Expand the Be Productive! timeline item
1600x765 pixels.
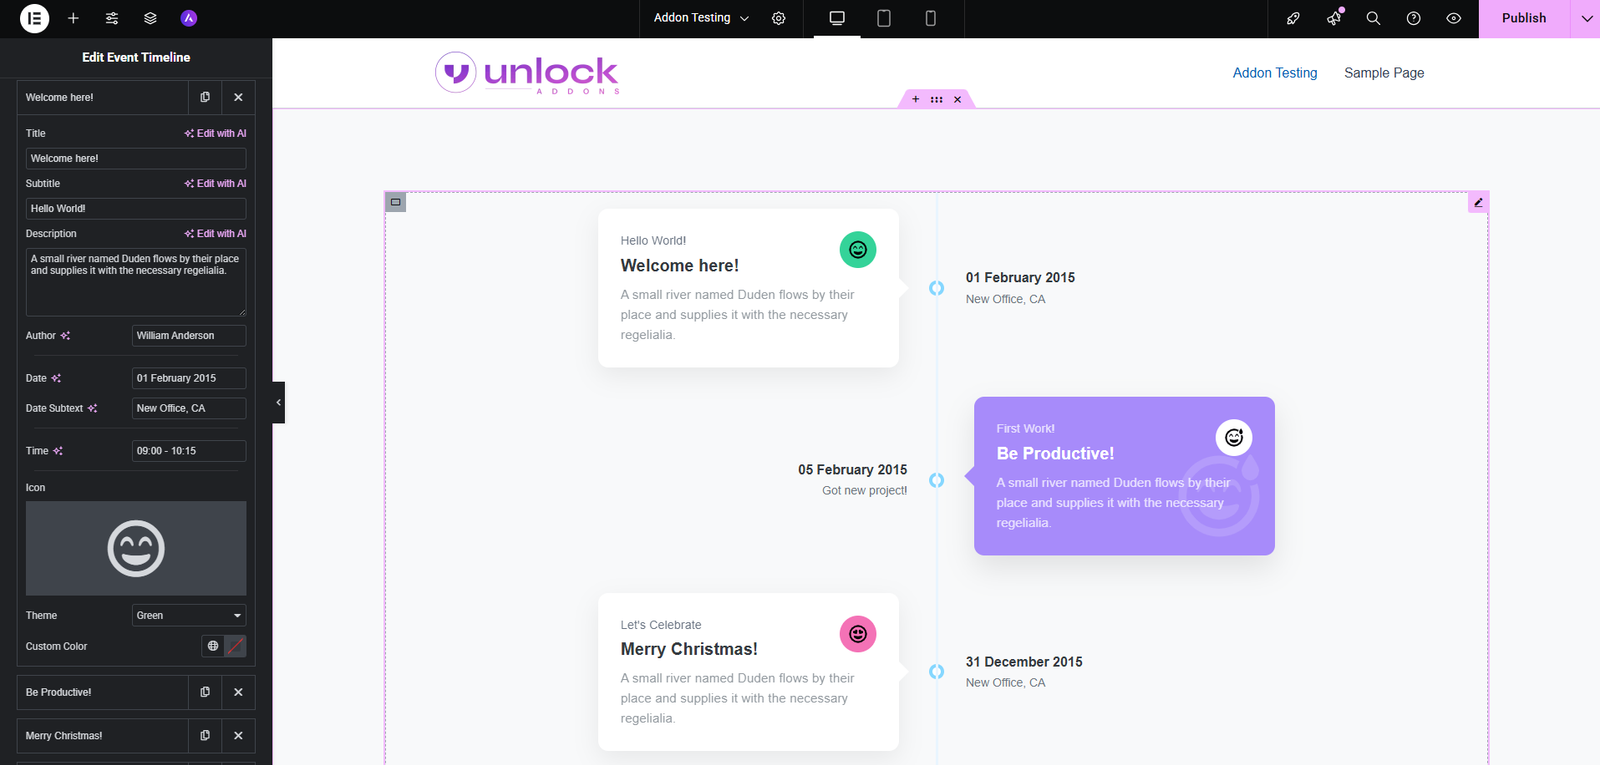pos(100,692)
